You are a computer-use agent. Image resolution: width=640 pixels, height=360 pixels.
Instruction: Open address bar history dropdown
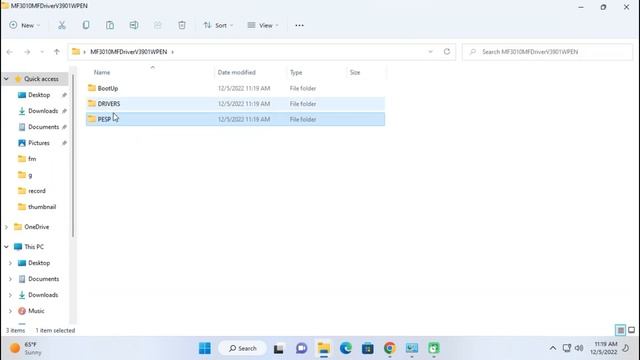tap(430, 52)
